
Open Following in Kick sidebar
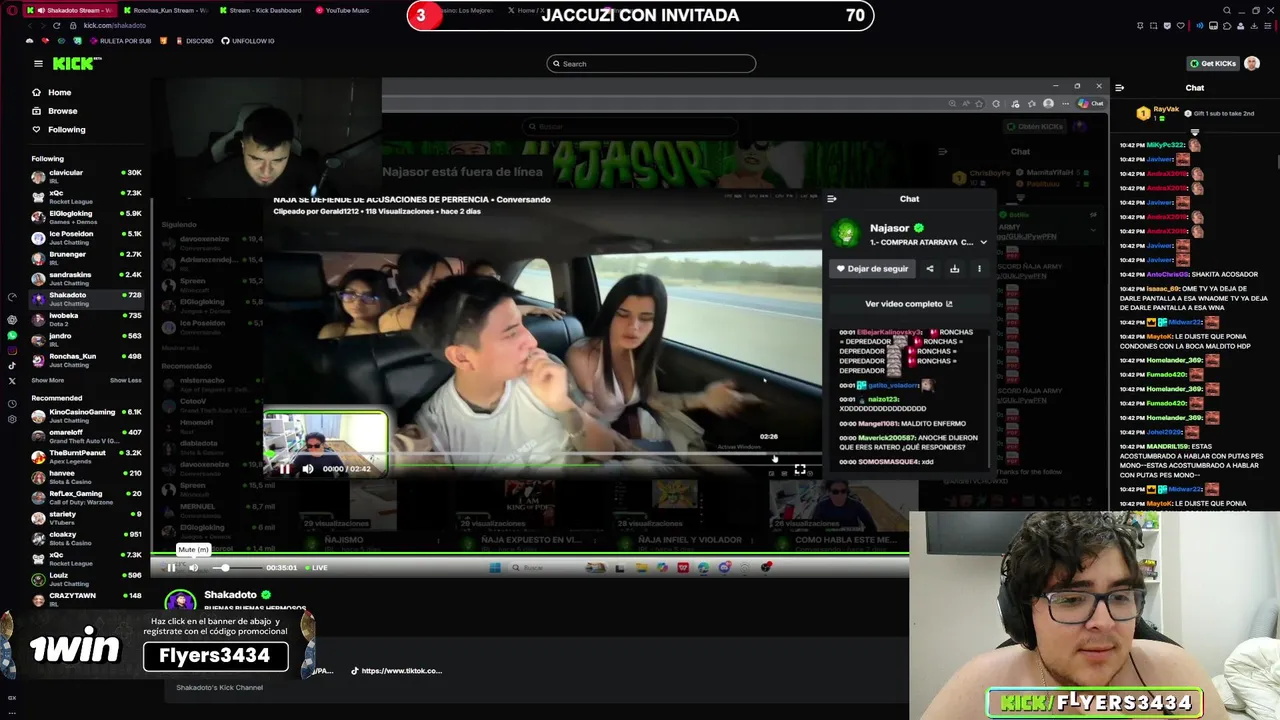(66, 129)
